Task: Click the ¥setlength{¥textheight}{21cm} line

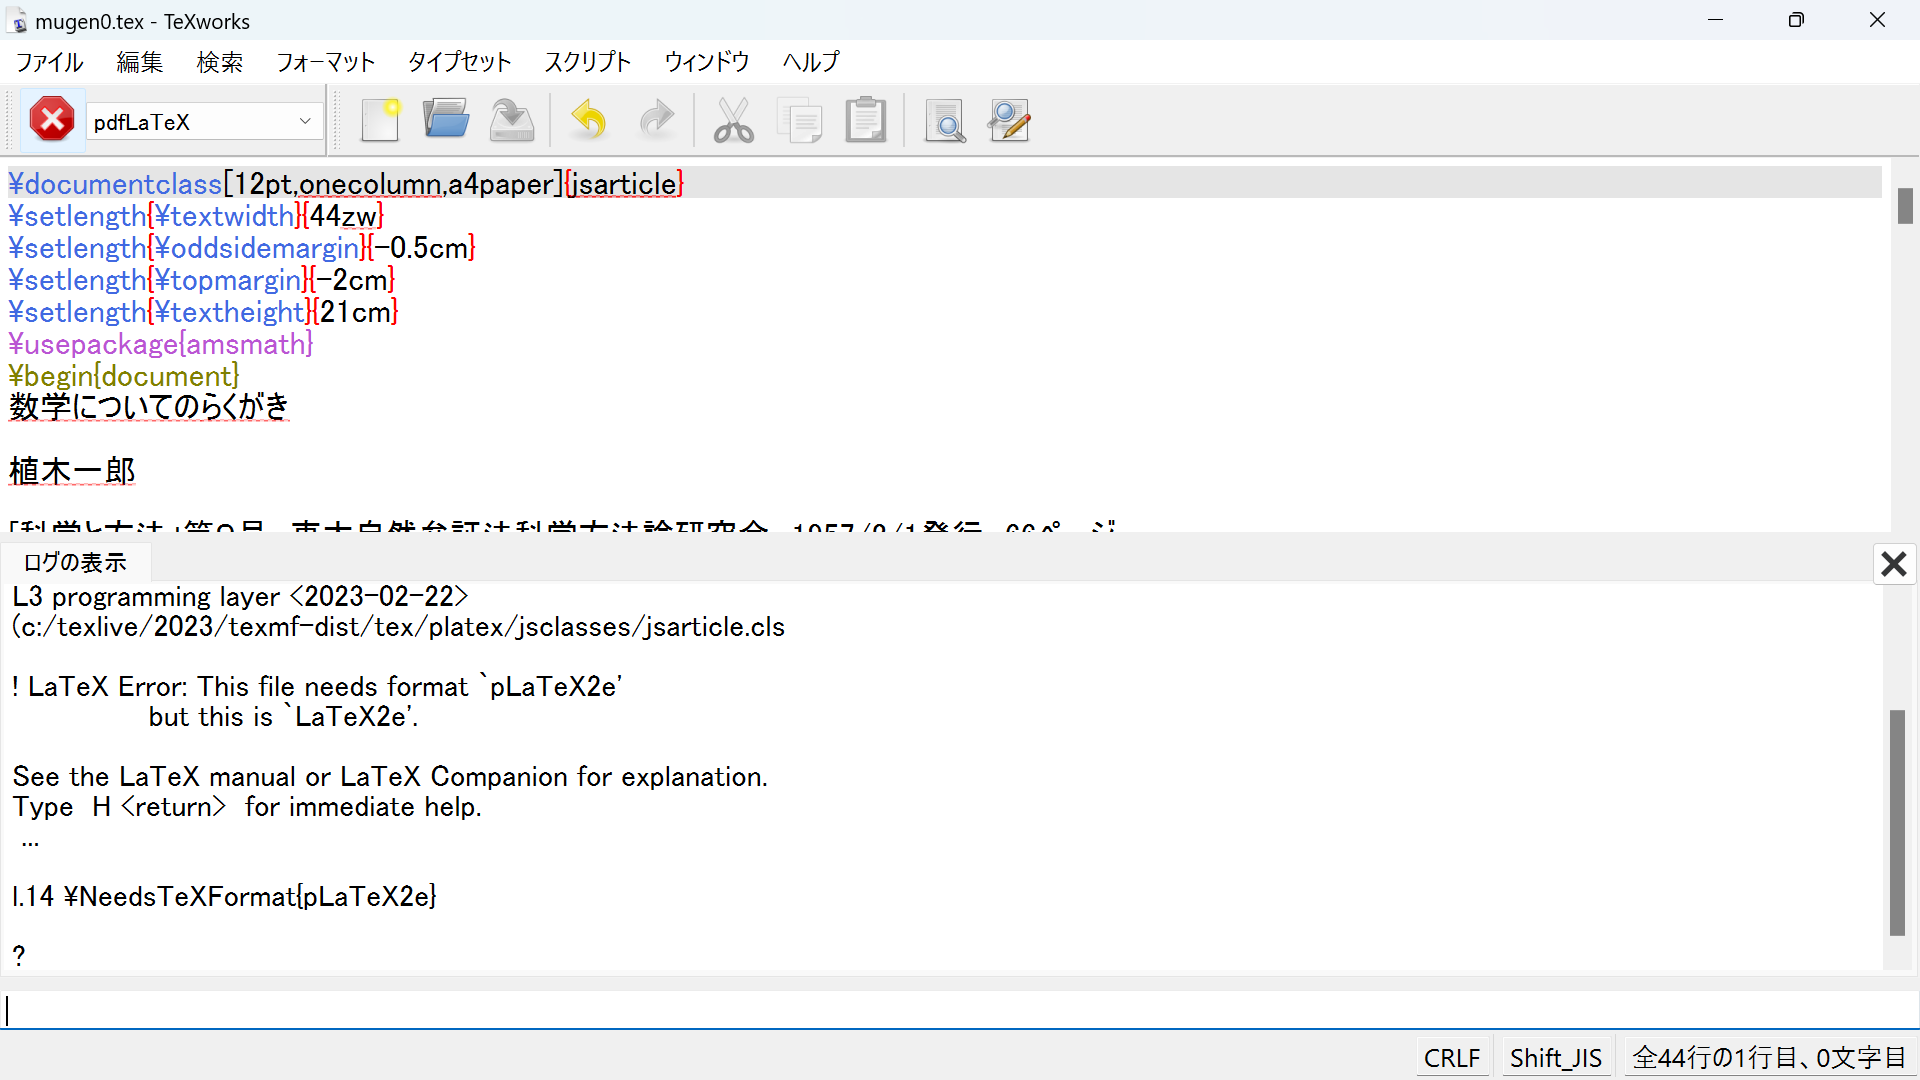Action: [x=204, y=312]
